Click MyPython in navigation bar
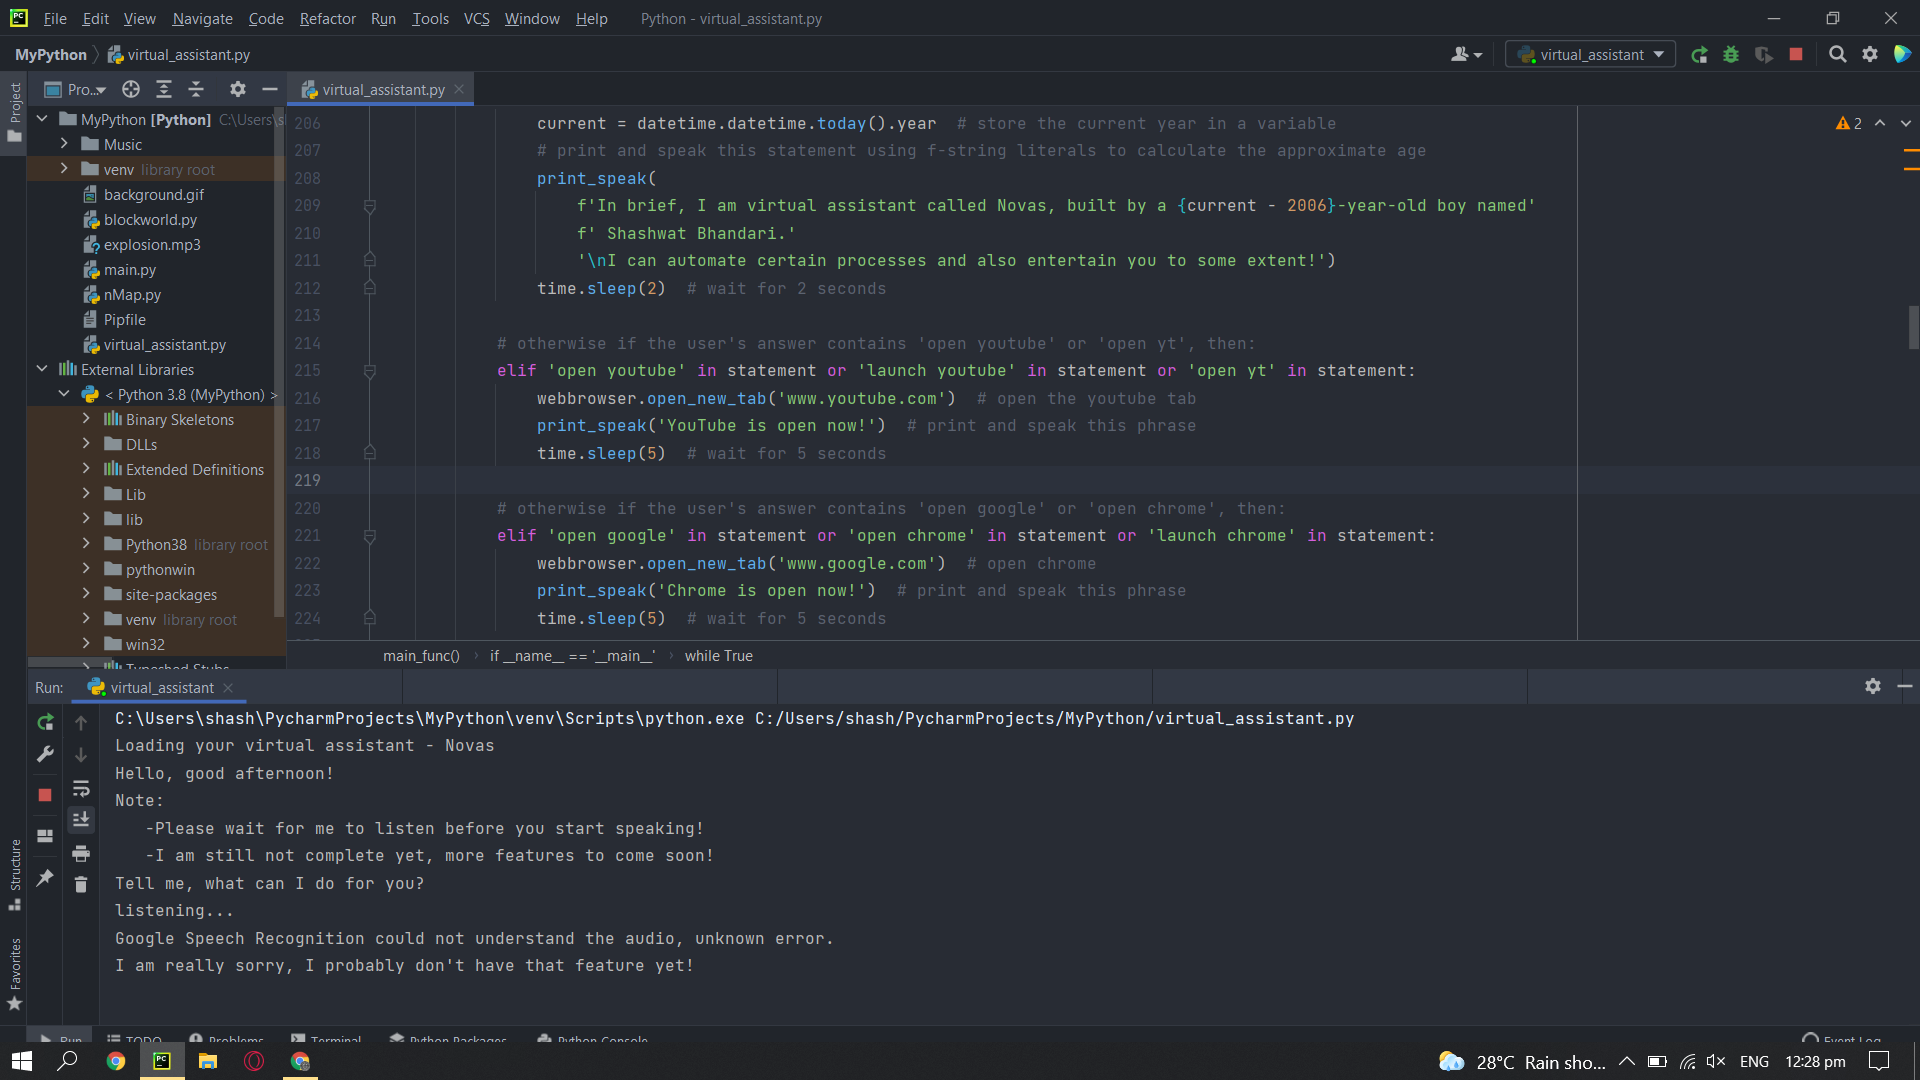 (x=51, y=55)
